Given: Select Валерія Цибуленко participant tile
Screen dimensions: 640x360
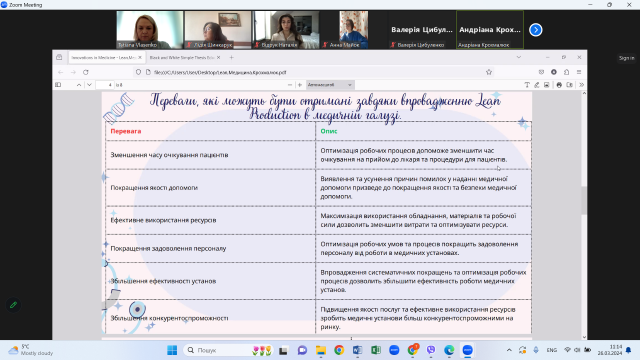Looking at the screenshot, I should pyautogui.click(x=422, y=30).
